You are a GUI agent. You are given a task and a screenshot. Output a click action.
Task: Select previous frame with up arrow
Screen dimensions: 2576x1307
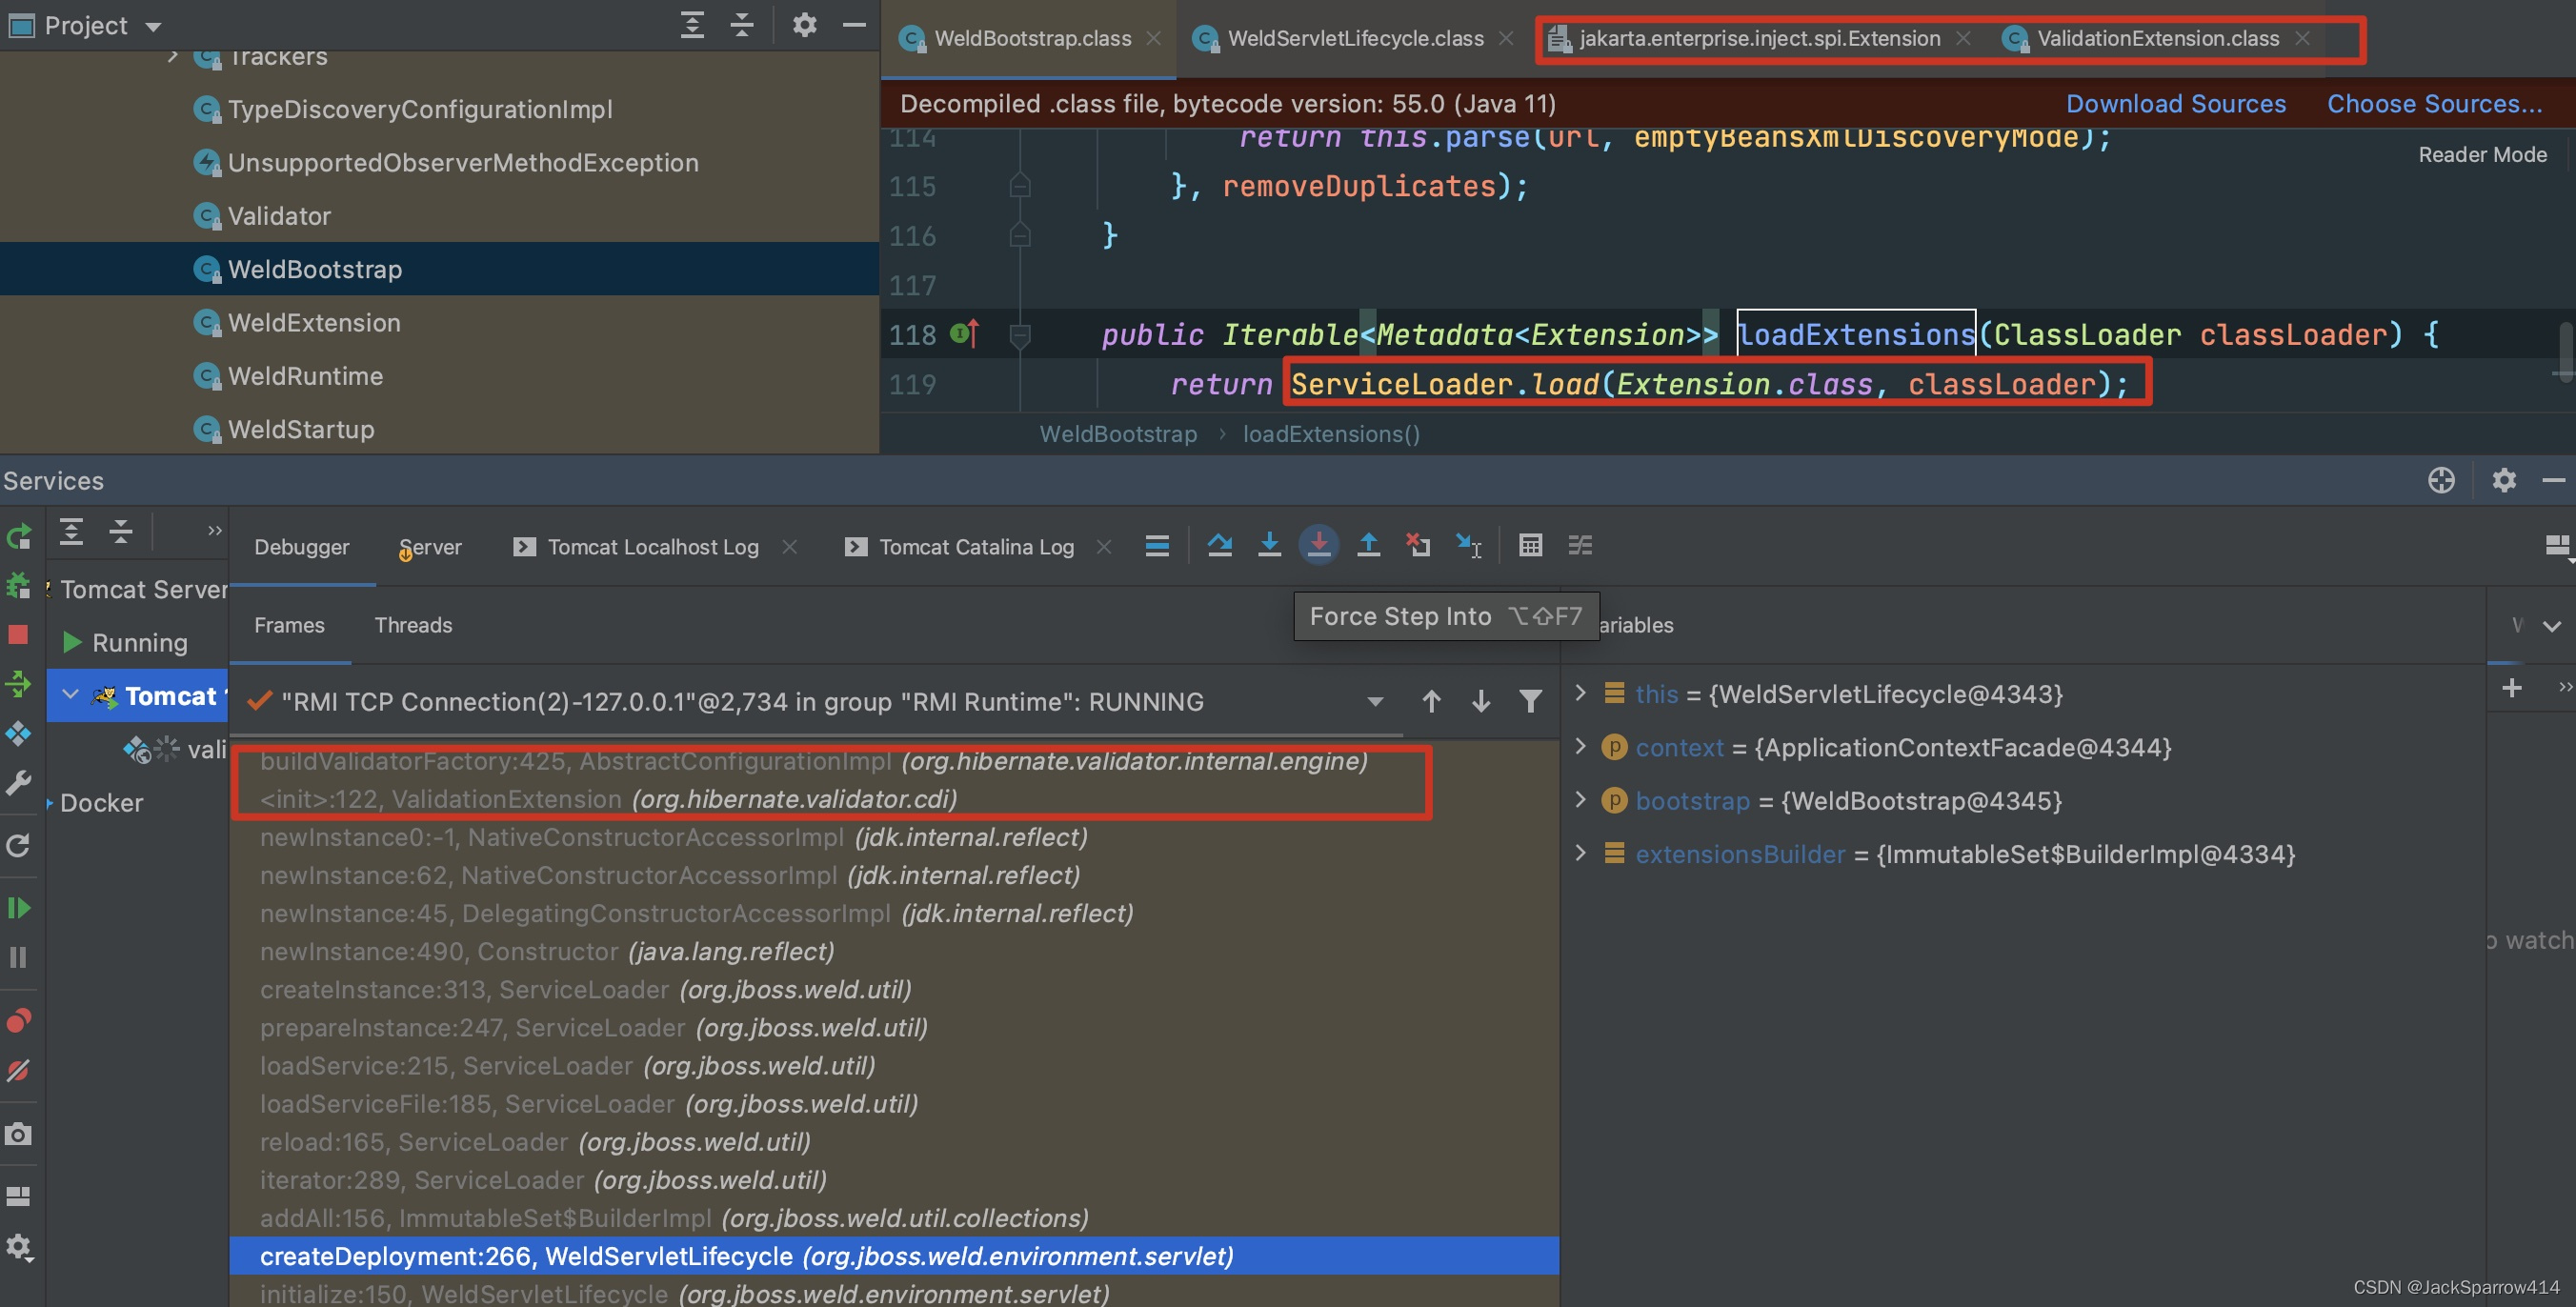coord(1431,702)
